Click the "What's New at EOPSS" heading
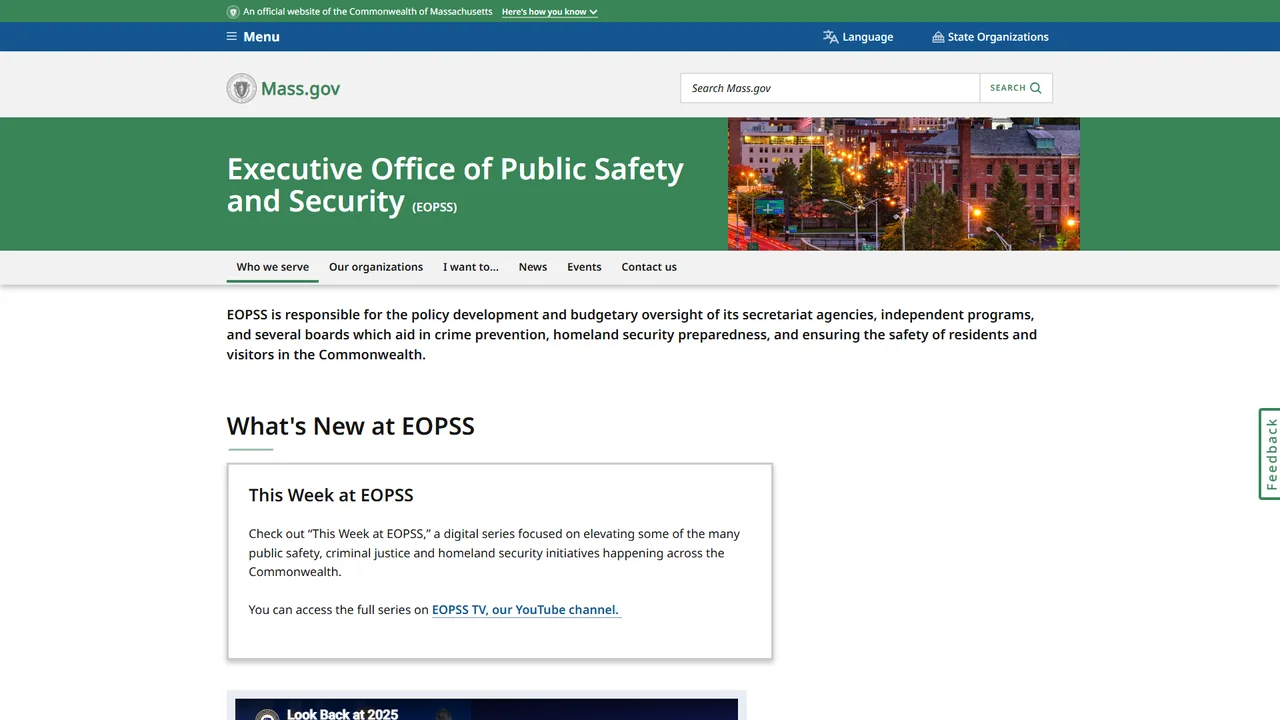 tap(351, 426)
